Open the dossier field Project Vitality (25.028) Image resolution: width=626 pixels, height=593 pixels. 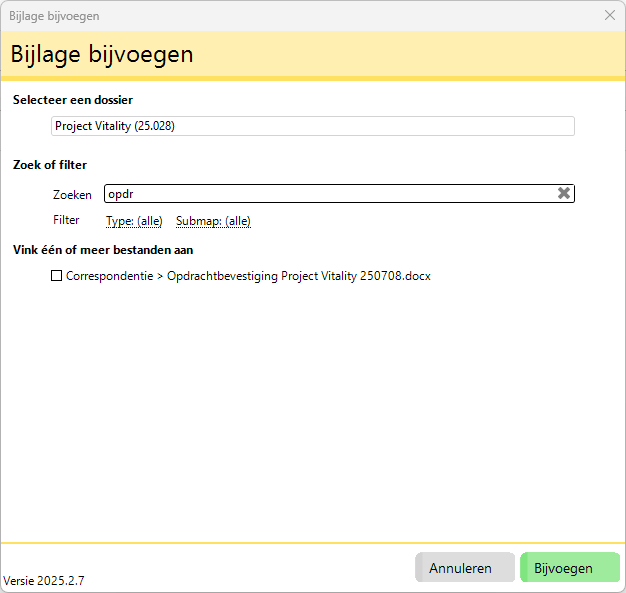313,126
